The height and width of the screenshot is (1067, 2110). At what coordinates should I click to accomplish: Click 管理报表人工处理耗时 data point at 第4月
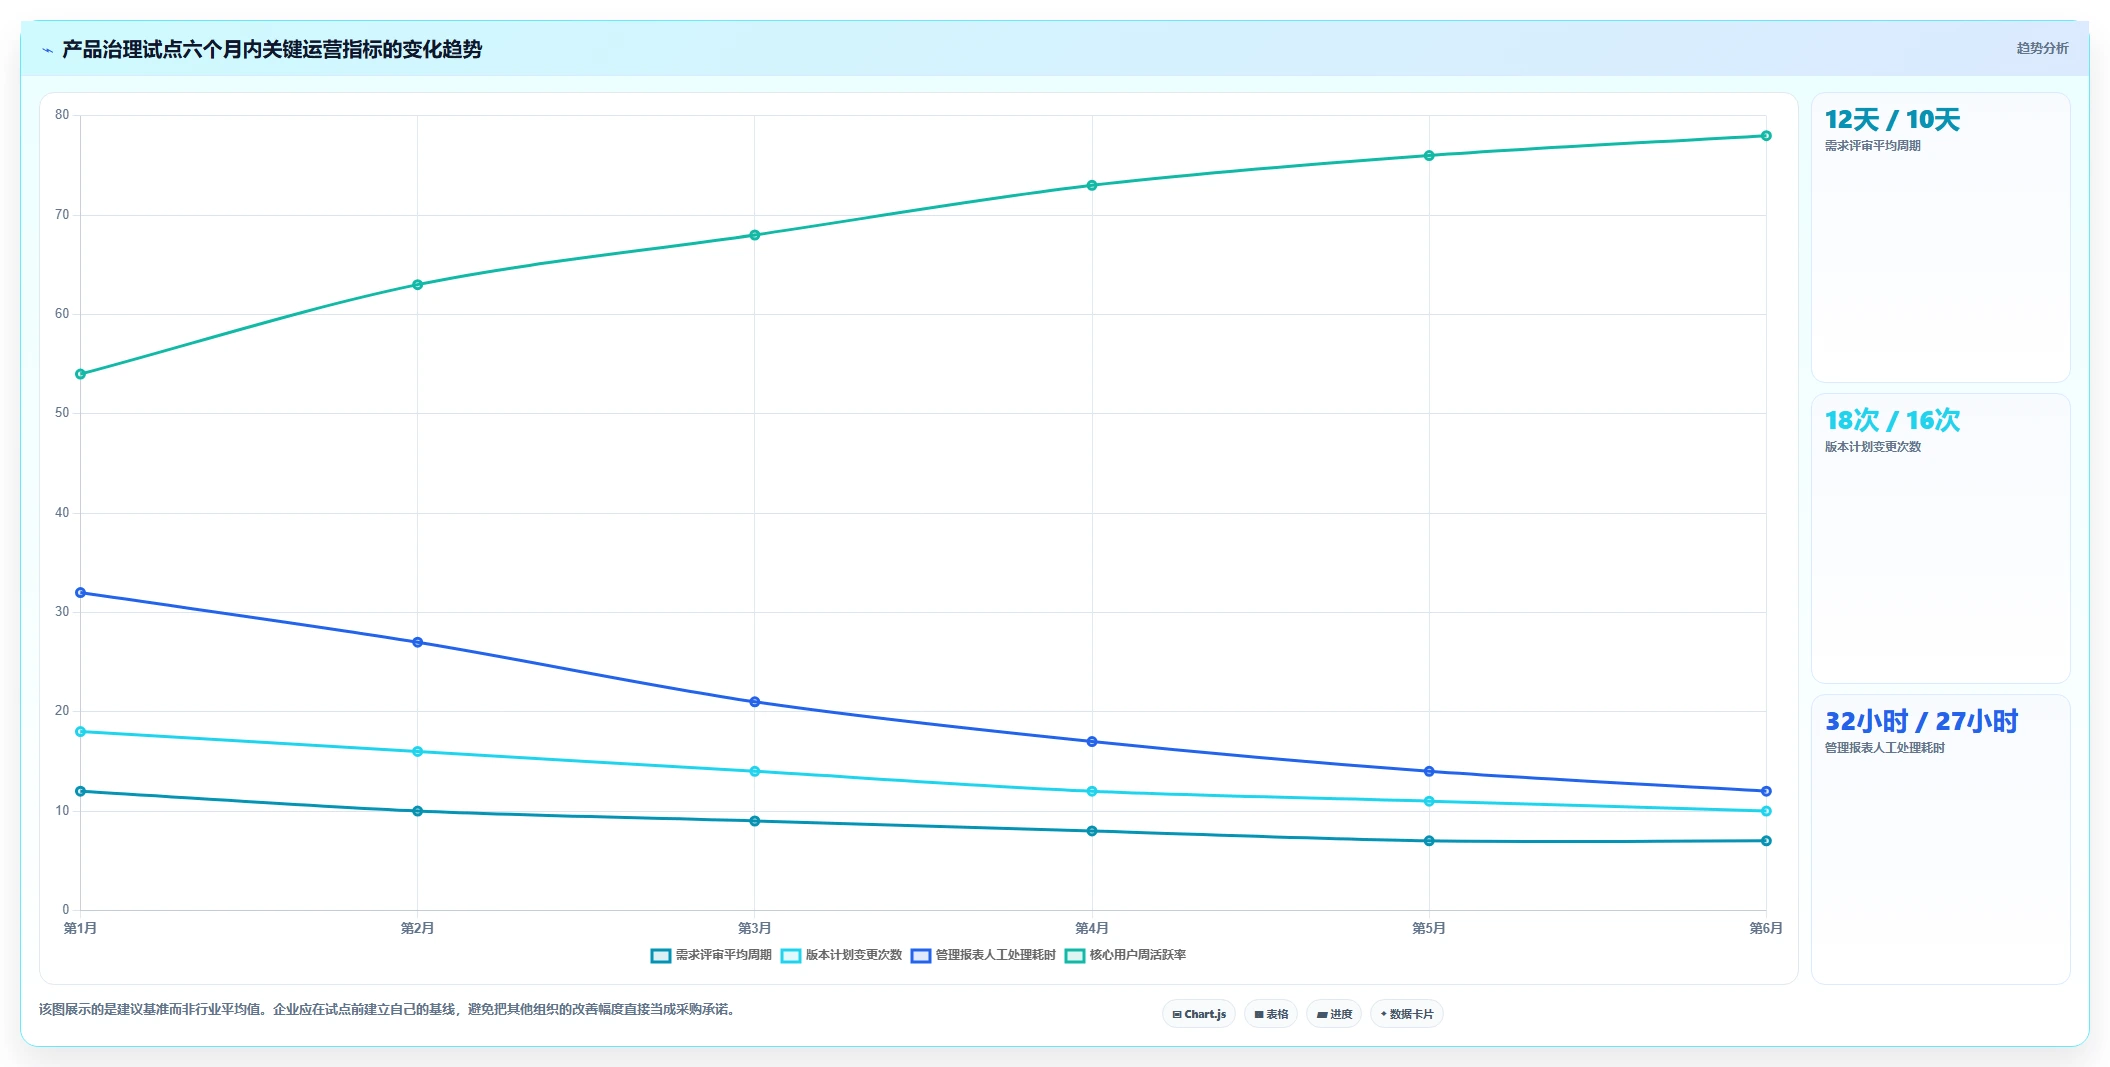click(x=1092, y=742)
